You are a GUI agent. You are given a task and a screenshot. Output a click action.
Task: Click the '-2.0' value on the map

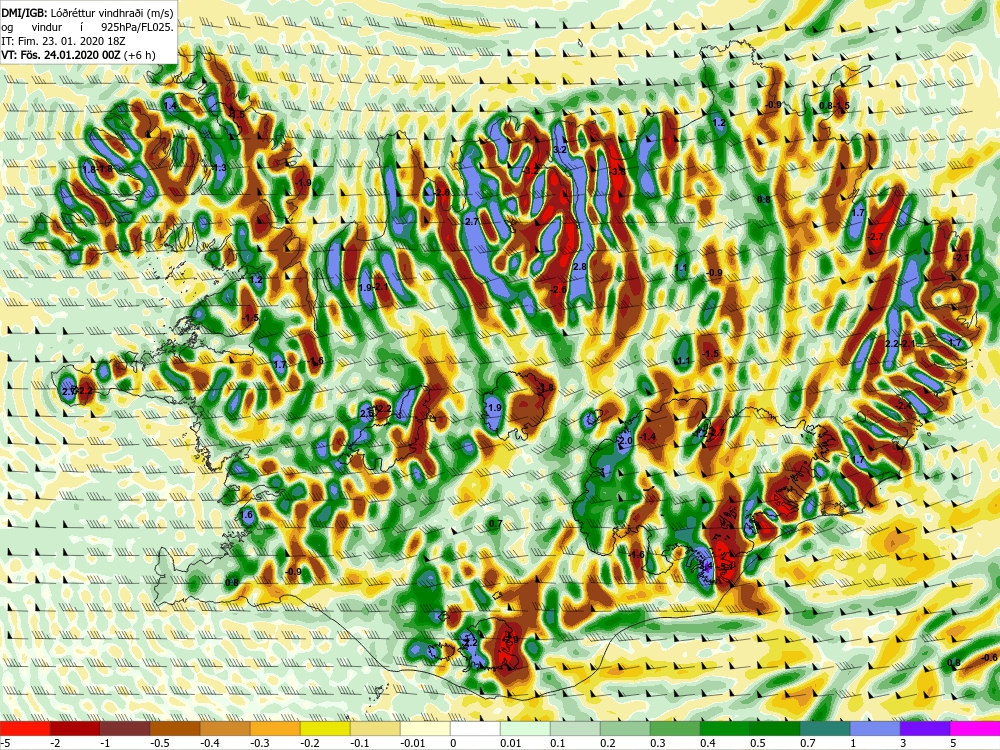pyautogui.click(x=624, y=441)
